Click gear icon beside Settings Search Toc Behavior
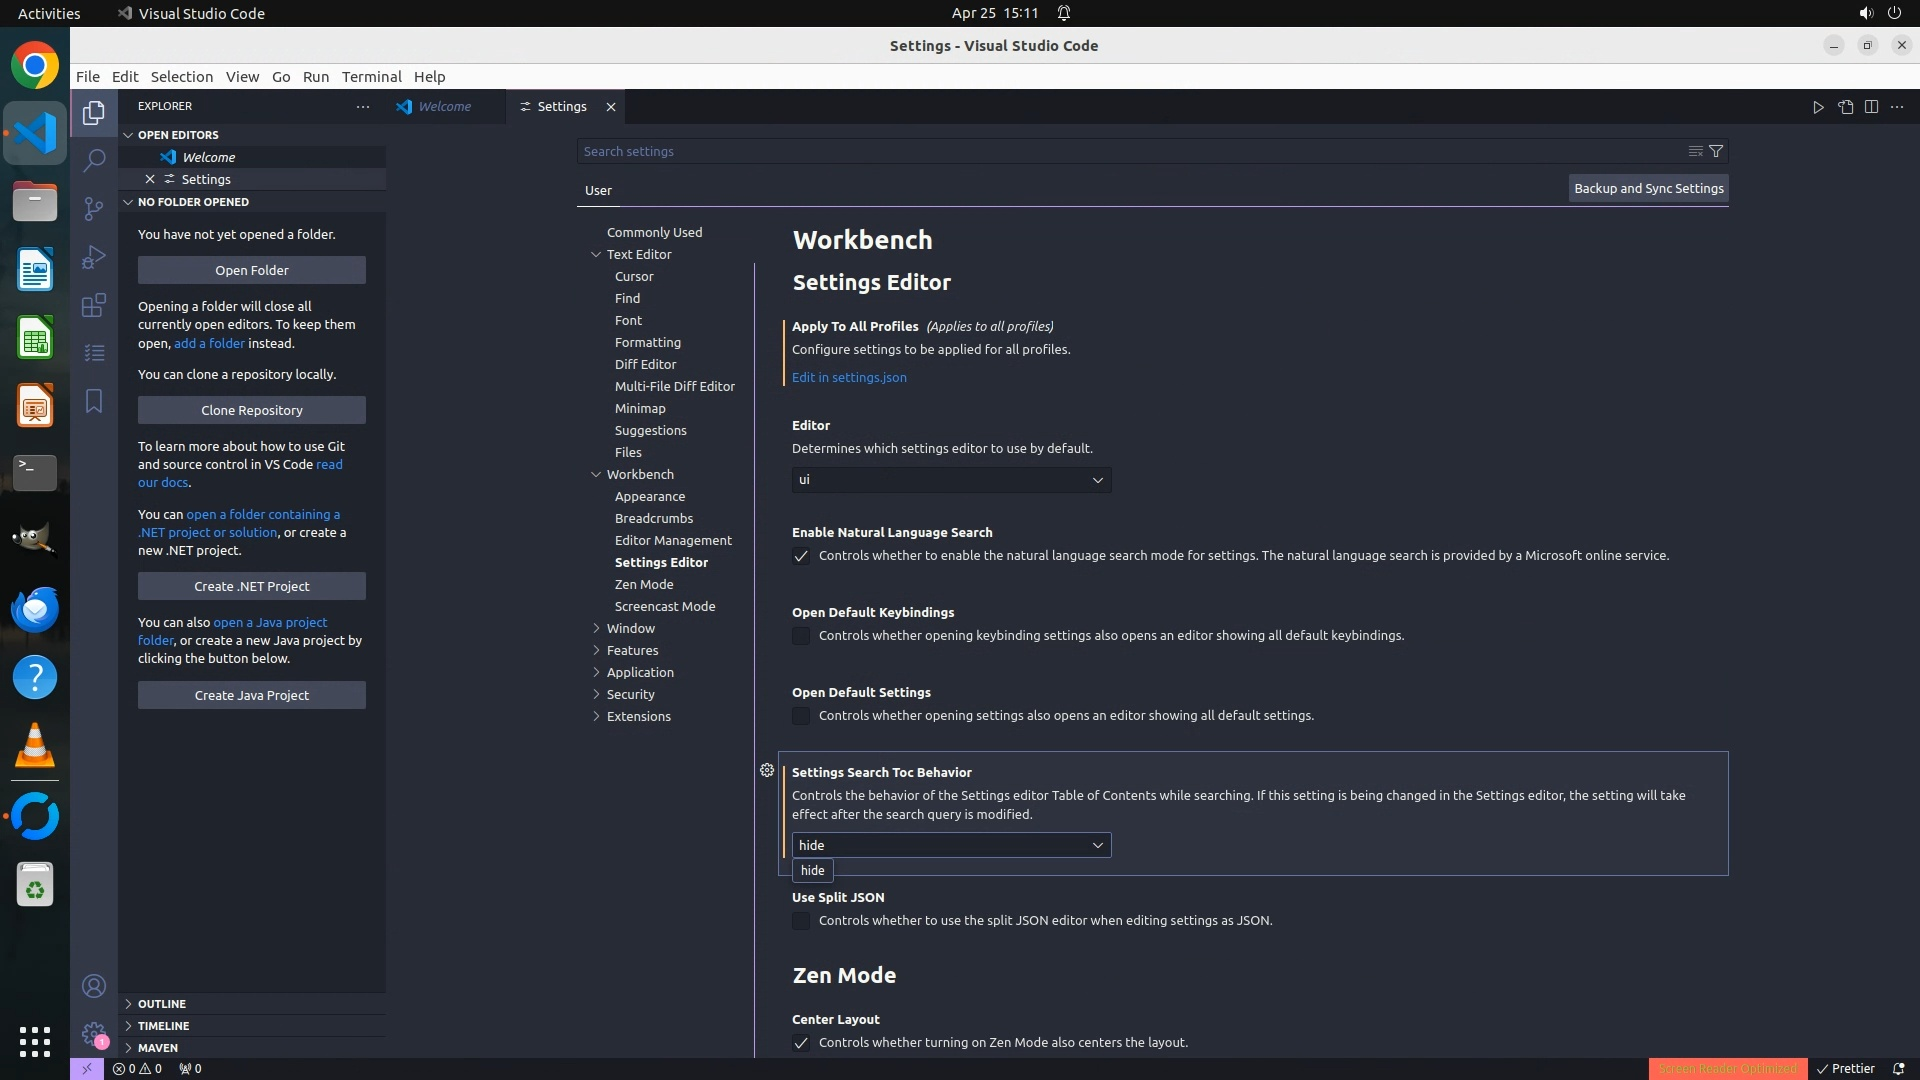This screenshot has height=1080, width=1920. click(767, 770)
